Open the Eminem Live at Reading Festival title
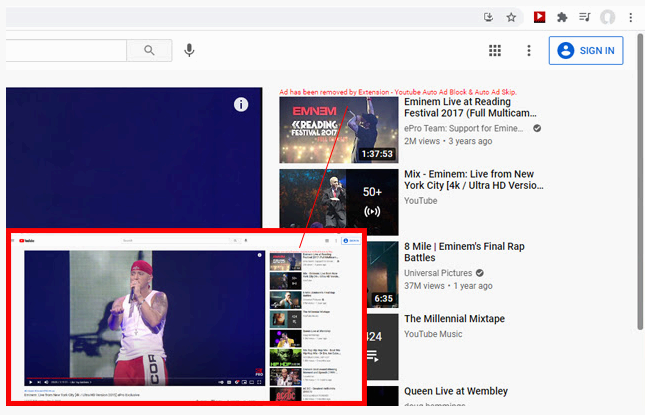645x415 pixels. [x=470, y=107]
